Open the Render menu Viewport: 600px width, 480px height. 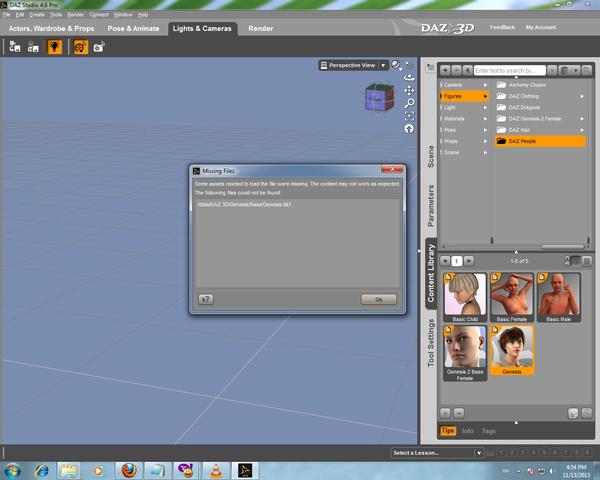(x=75, y=15)
